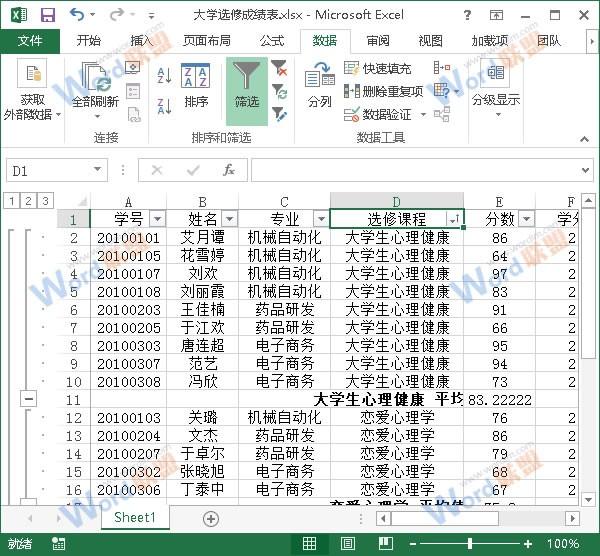Add a new sheet with plus icon
The image size is (600, 556).
pyautogui.click(x=211, y=519)
